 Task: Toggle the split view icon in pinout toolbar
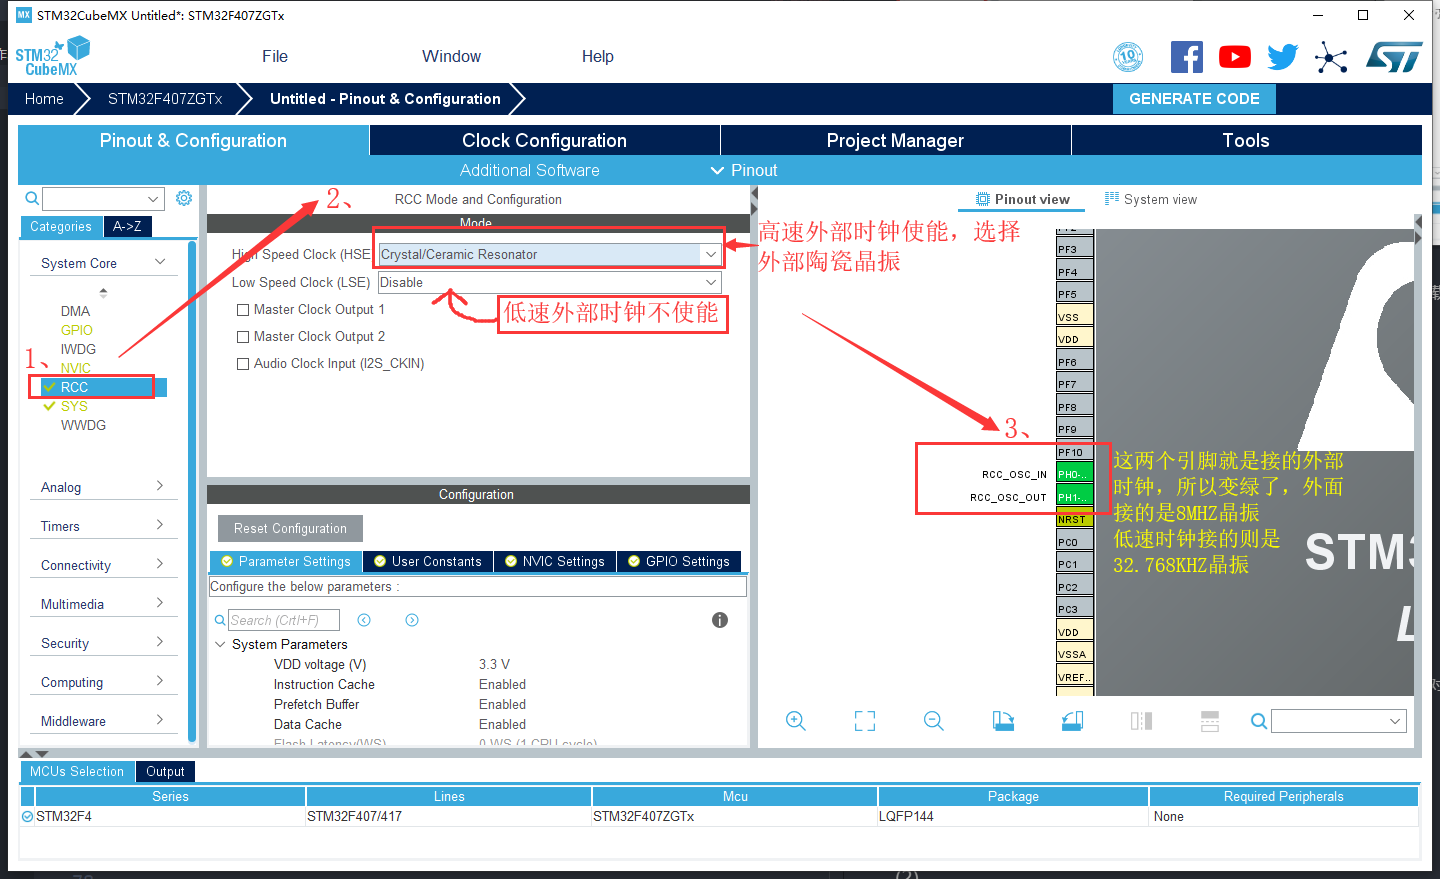1141,721
